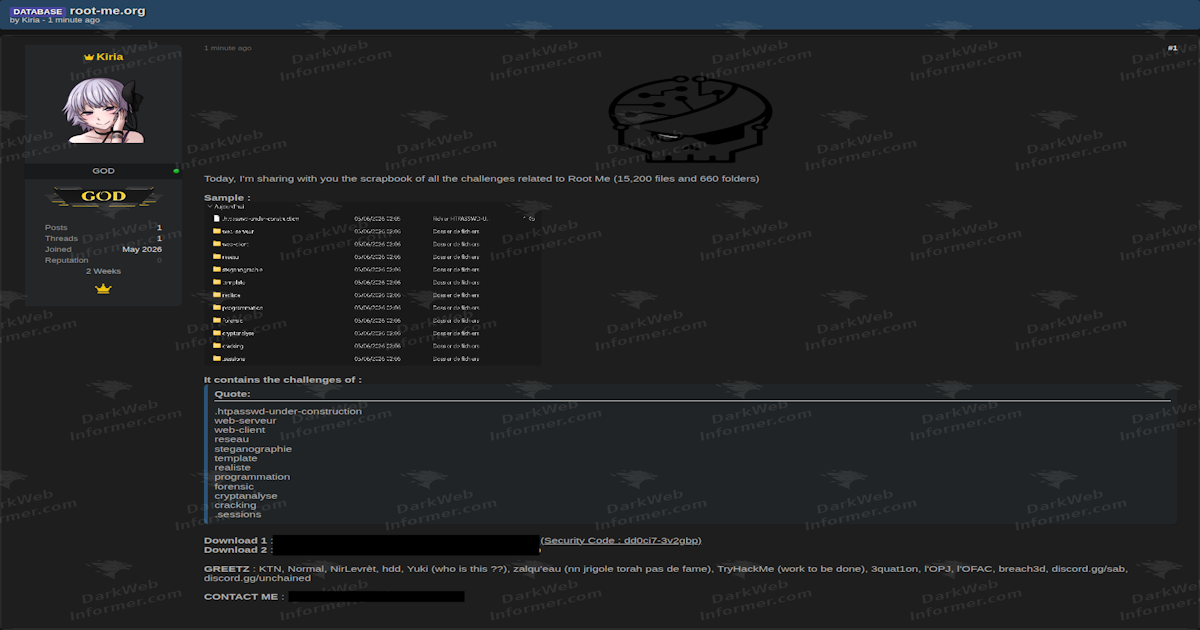Click 'It contains the challenges of :' heading
Viewport: 1200px width, 630px height.
point(283,380)
